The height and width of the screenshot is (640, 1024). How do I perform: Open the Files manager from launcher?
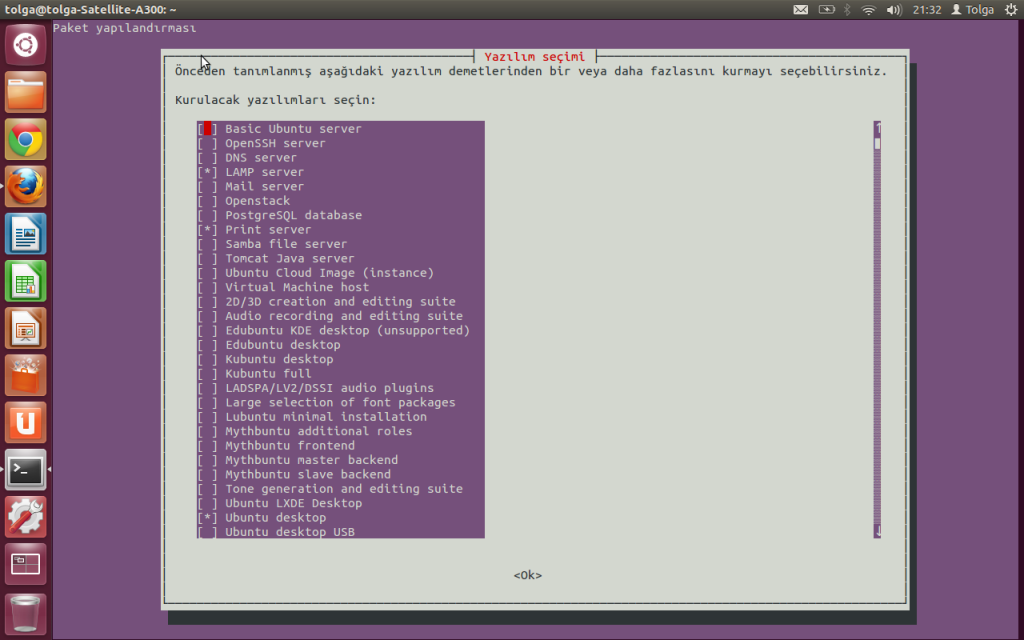(25, 92)
